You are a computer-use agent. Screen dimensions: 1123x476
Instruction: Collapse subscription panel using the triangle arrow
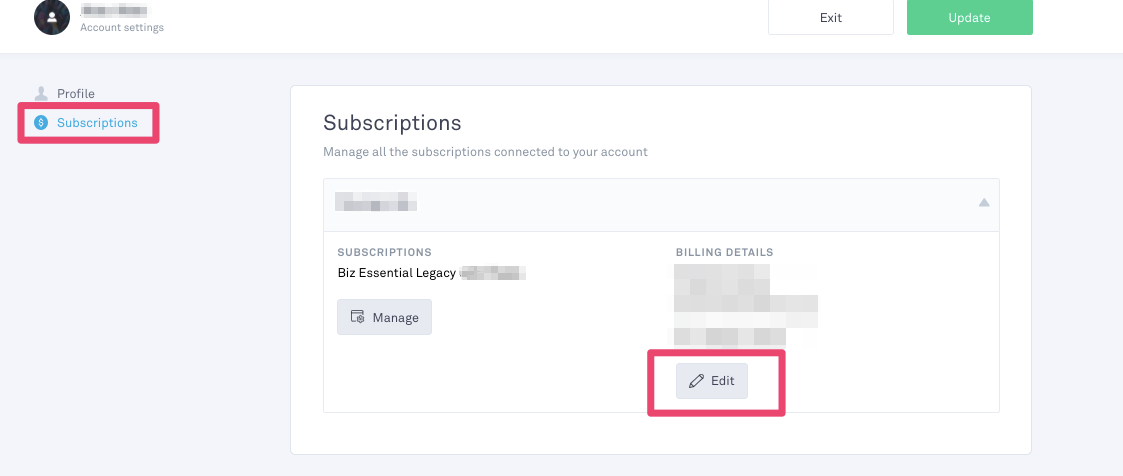click(984, 203)
